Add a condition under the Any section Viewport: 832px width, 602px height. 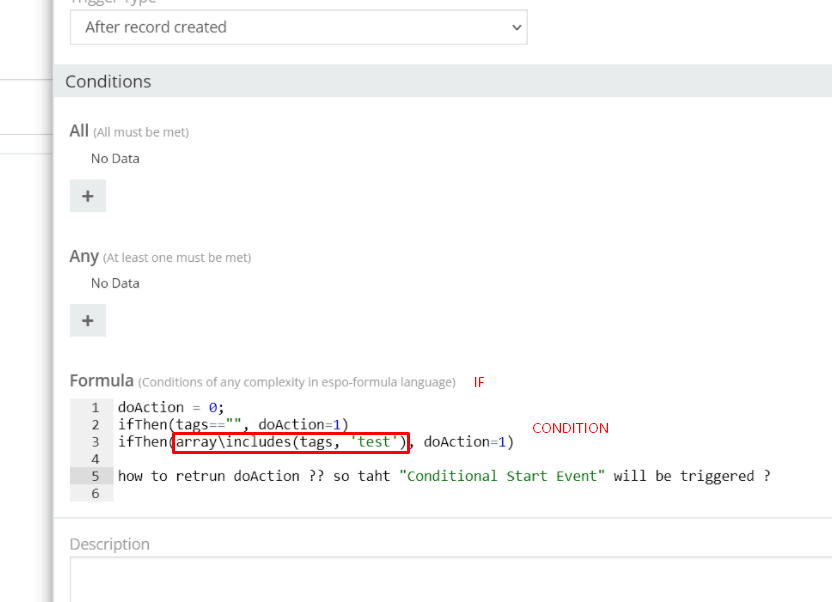(x=87, y=320)
